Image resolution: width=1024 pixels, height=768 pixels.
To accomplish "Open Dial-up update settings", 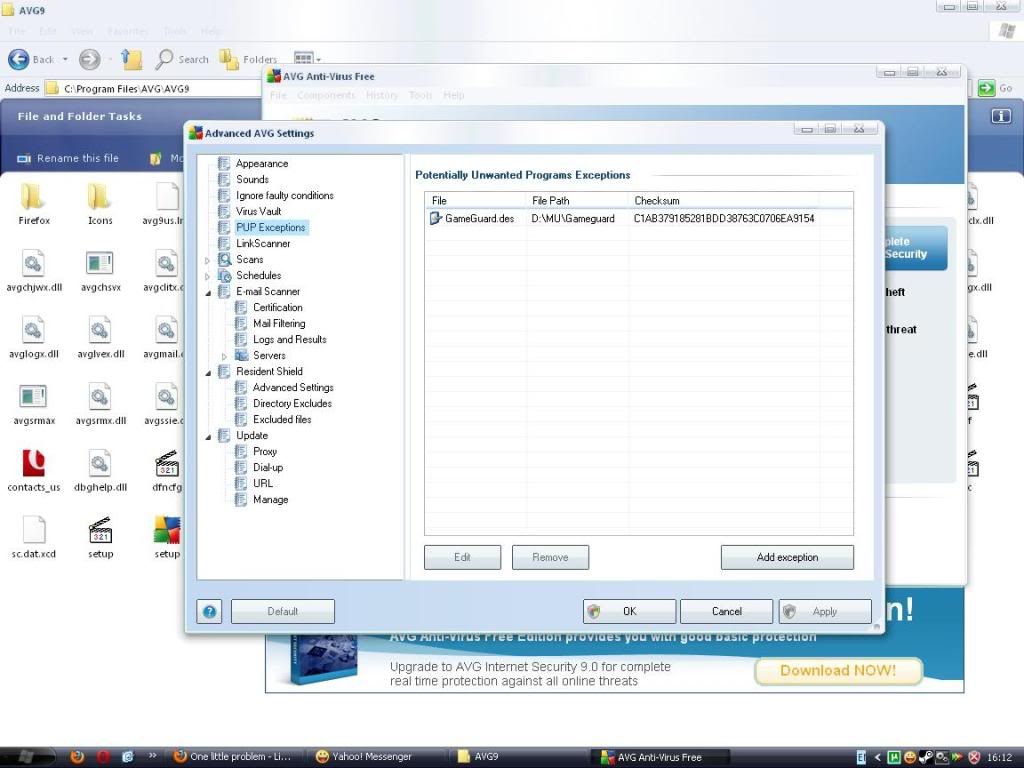I will (268, 467).
